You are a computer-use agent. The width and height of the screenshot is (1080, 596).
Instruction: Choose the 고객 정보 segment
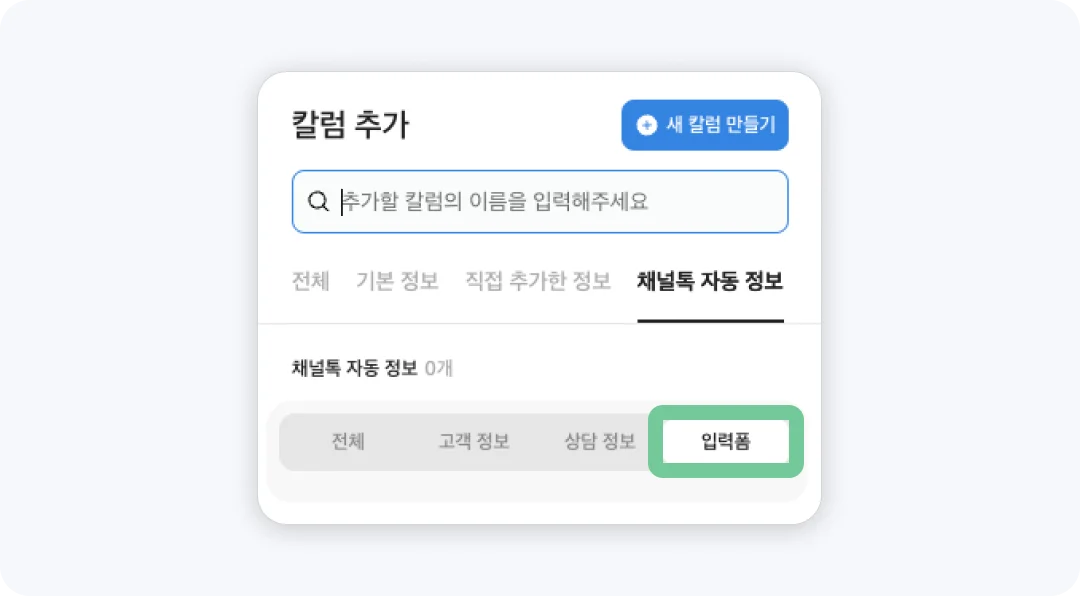474,442
